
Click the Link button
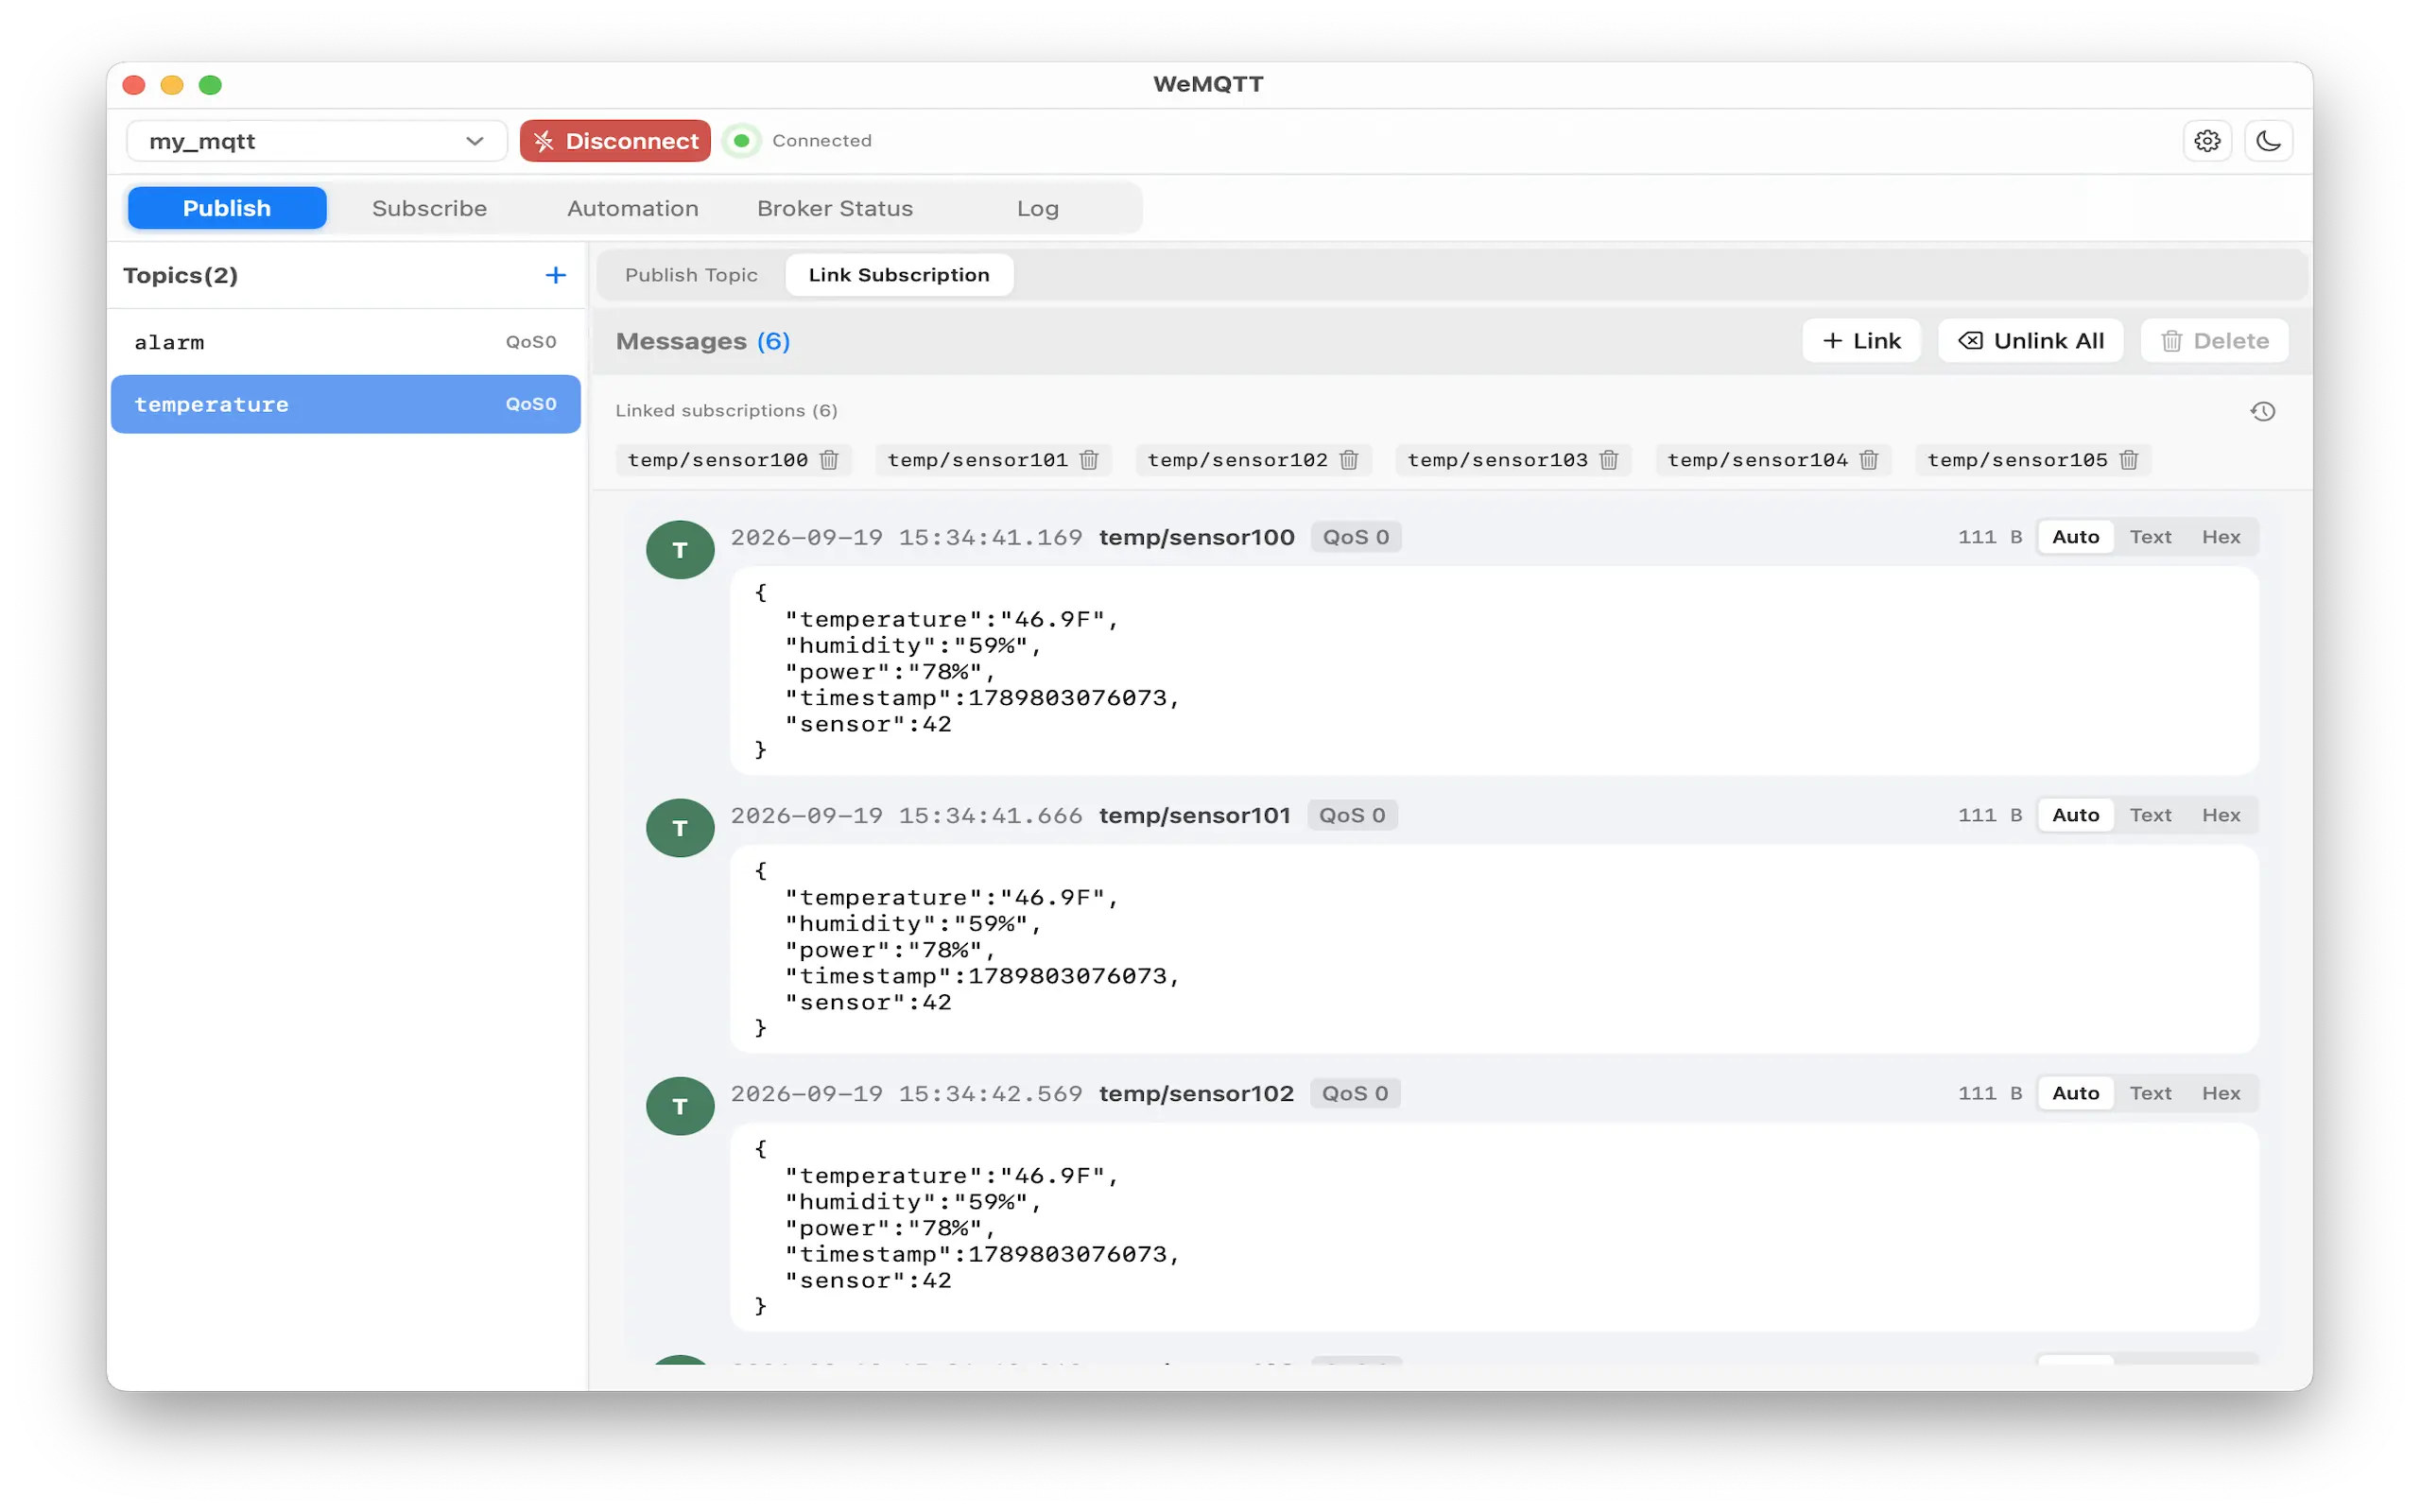pyautogui.click(x=1861, y=341)
